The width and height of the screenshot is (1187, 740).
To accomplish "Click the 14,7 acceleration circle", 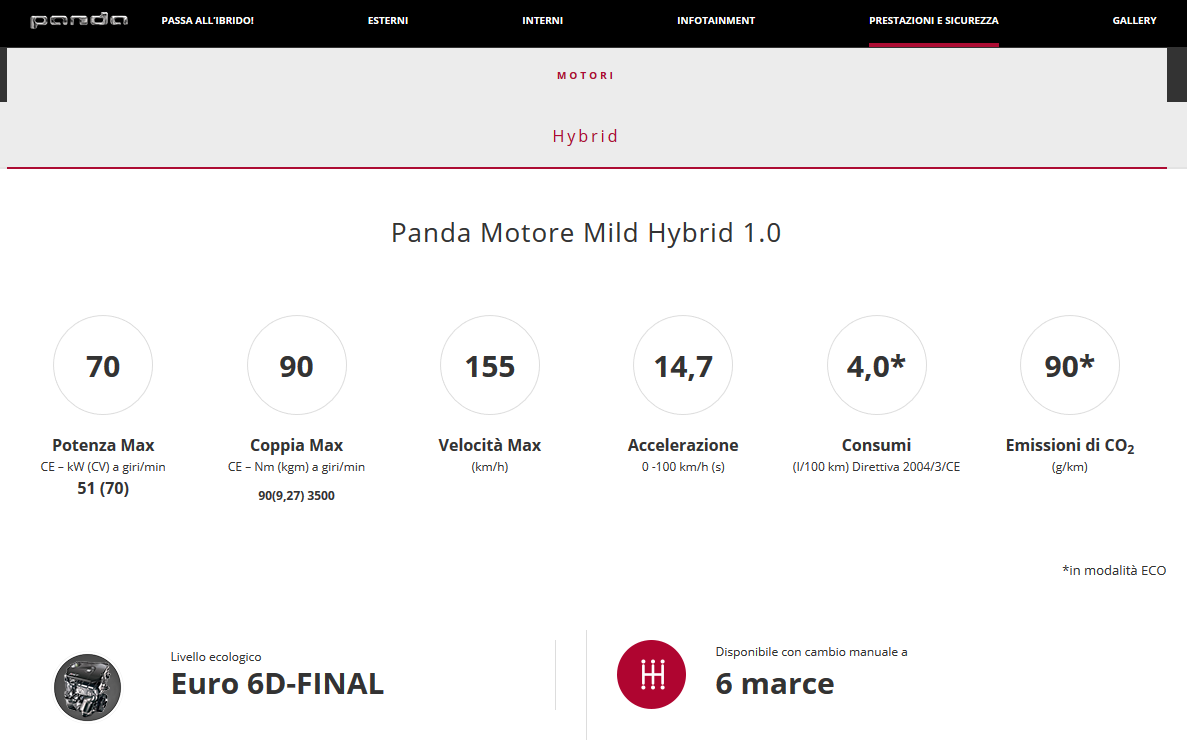I will (x=683, y=365).
